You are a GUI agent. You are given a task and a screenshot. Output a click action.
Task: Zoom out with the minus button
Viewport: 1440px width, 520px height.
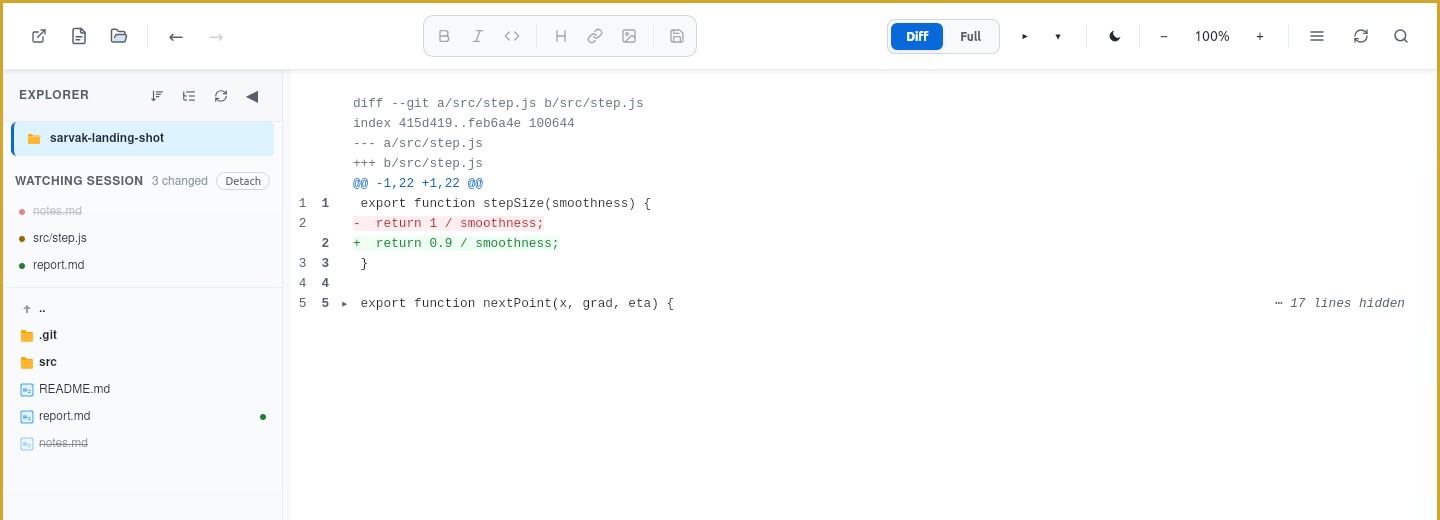[x=1164, y=36]
